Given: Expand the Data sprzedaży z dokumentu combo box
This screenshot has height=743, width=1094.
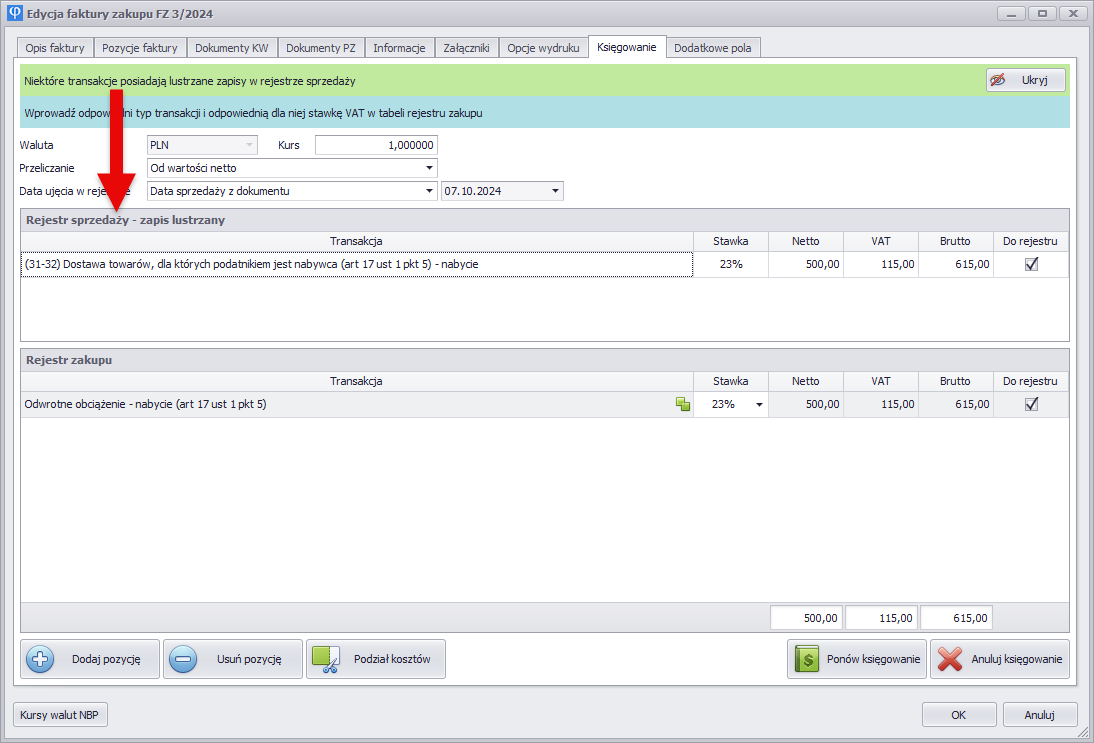Looking at the screenshot, I should tap(429, 191).
